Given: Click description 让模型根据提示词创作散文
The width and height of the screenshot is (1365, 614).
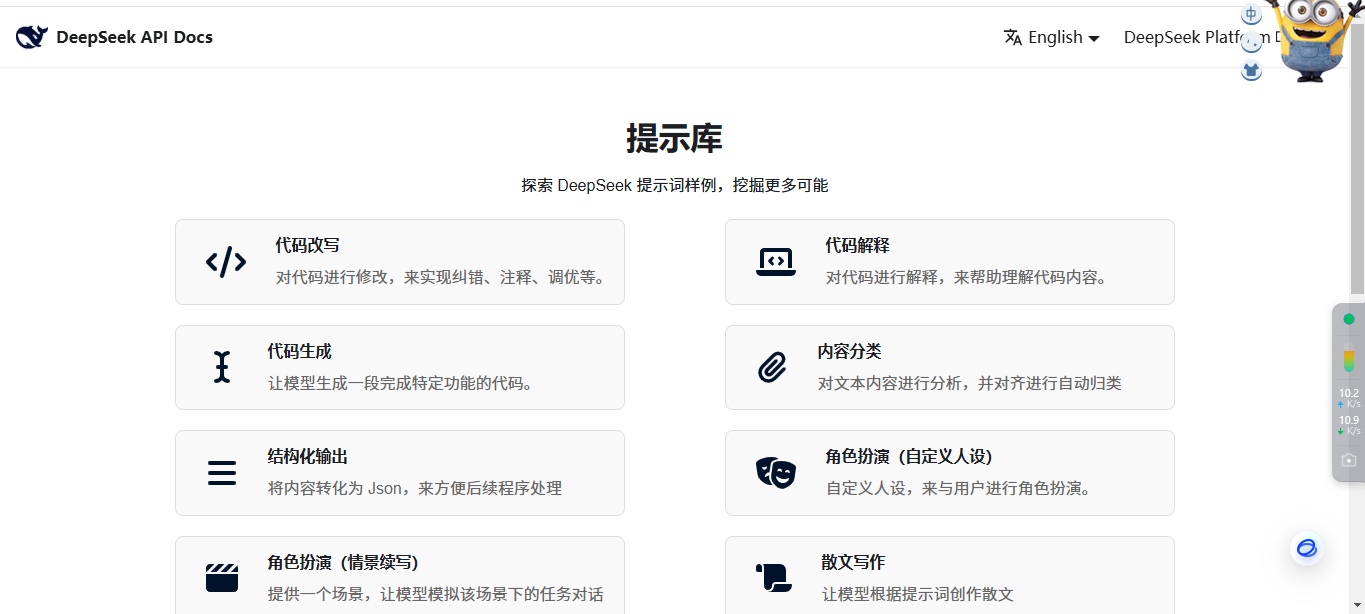Looking at the screenshot, I should point(917,594).
